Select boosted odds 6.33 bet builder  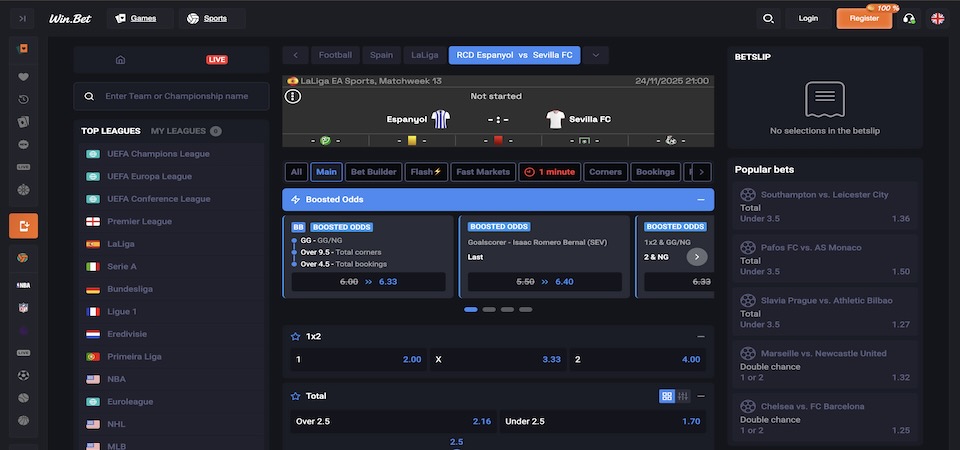369,282
